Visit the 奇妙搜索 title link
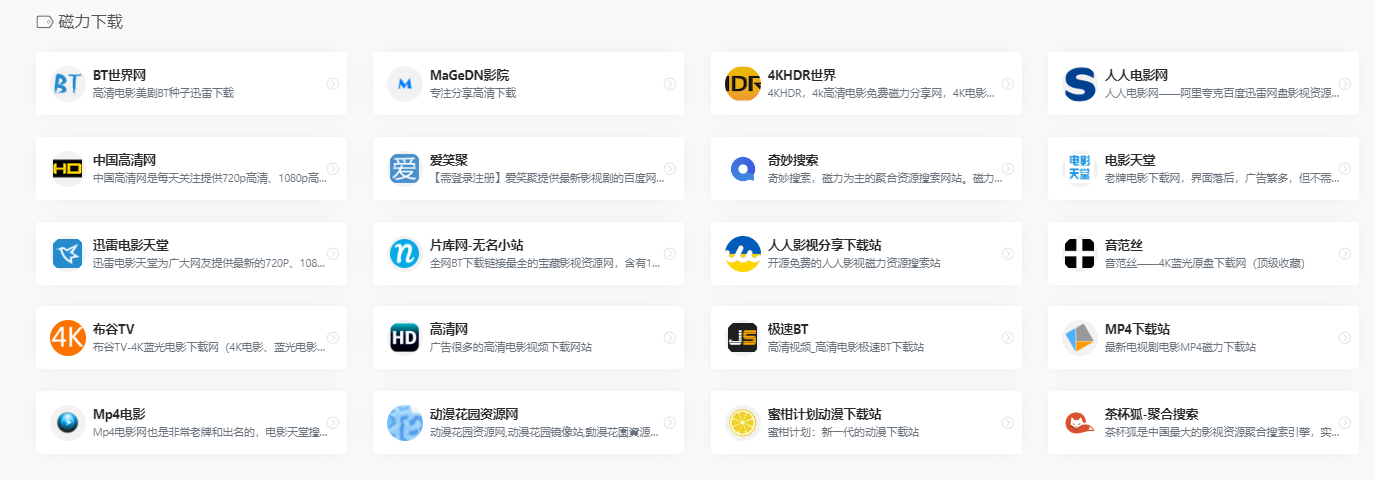This screenshot has height=480, width=1375. (x=793, y=160)
